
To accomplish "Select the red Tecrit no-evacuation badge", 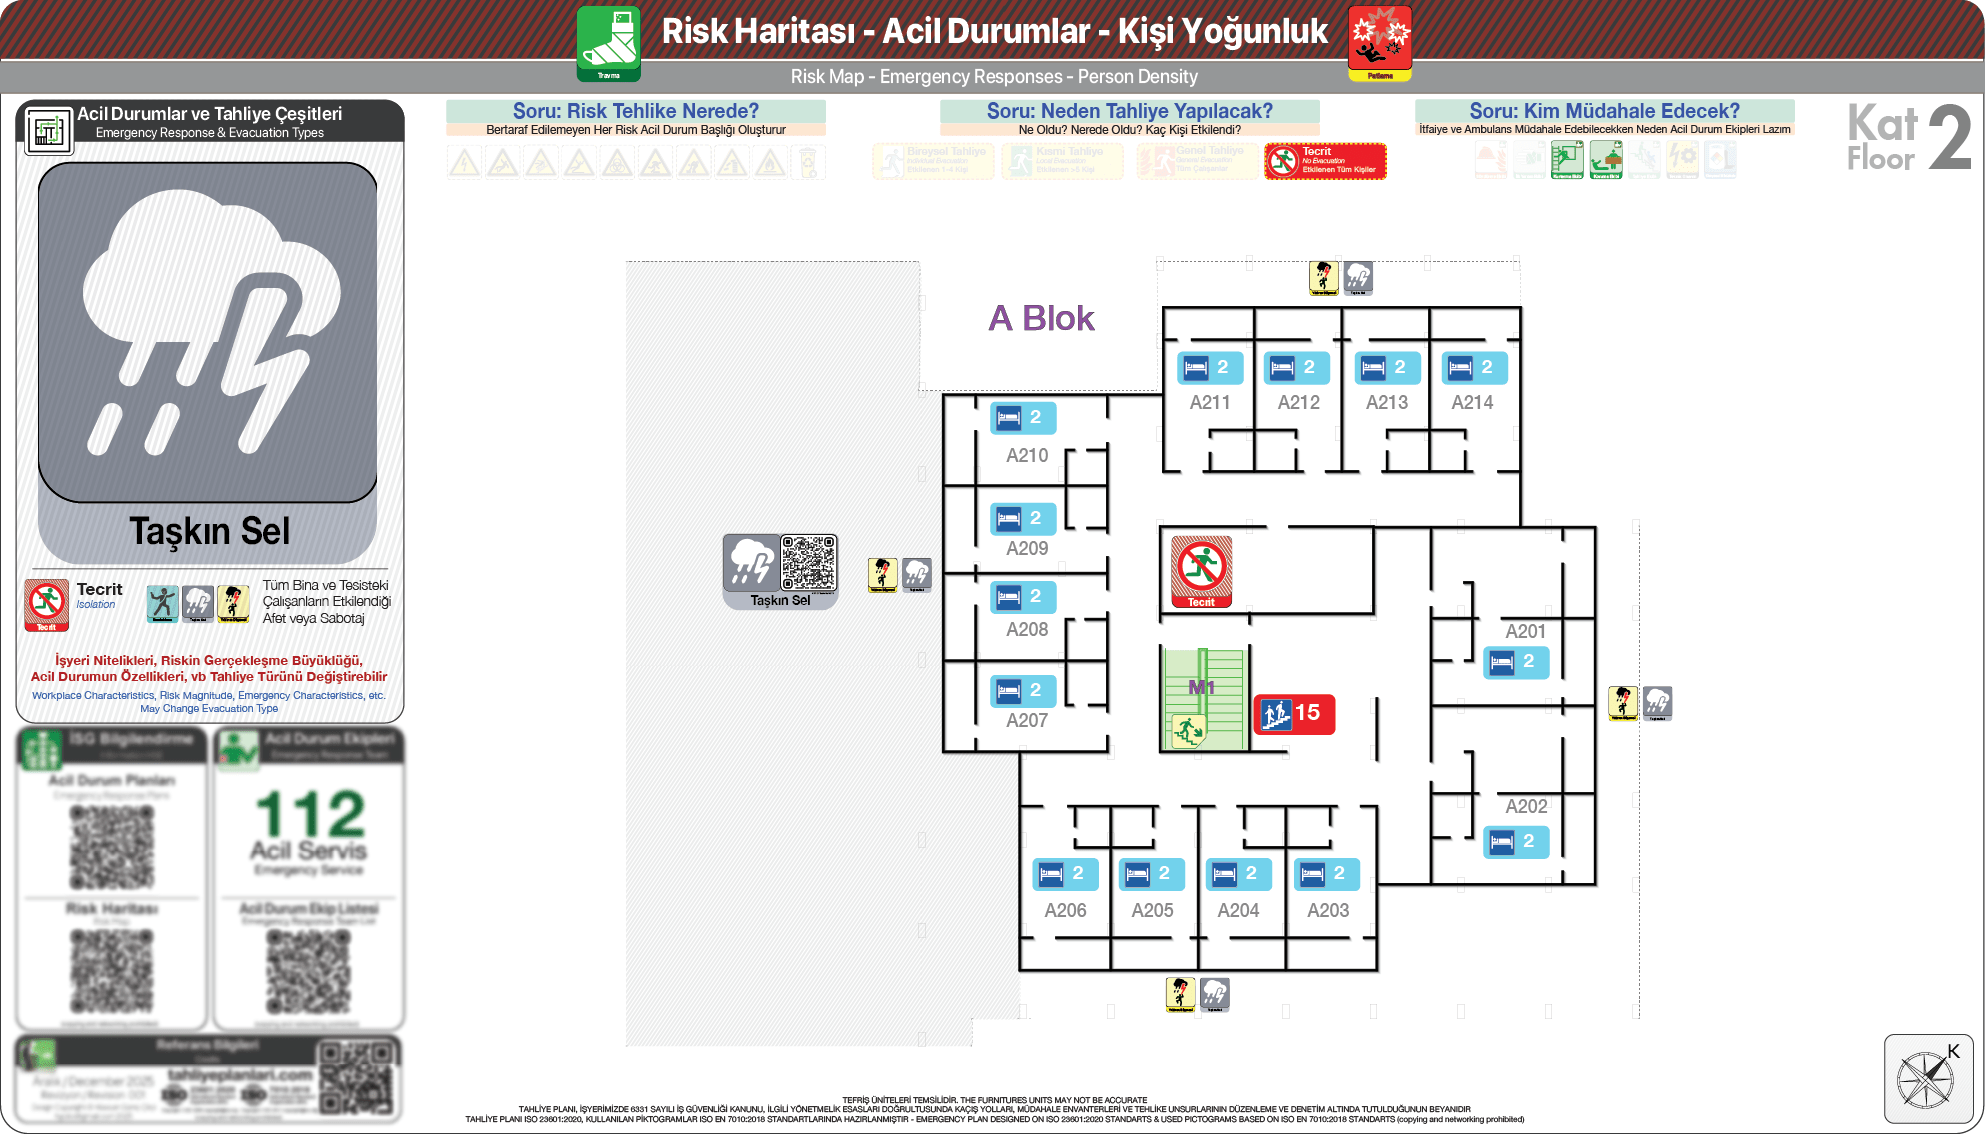I will click(1325, 161).
